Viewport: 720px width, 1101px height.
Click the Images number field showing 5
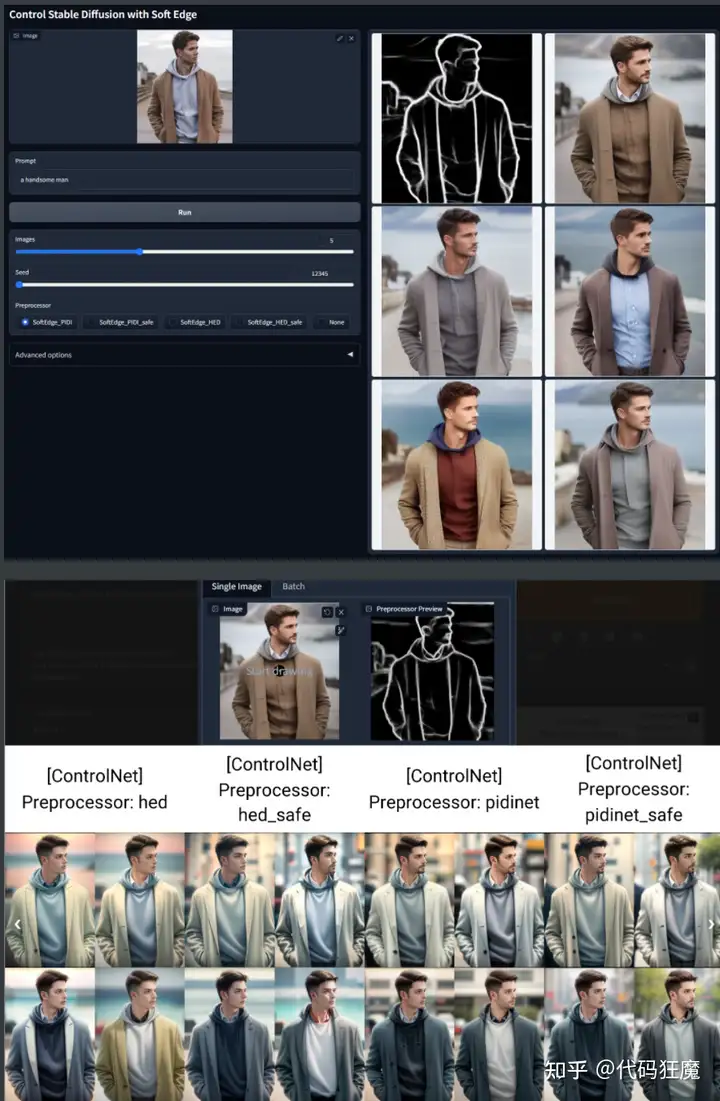332,240
